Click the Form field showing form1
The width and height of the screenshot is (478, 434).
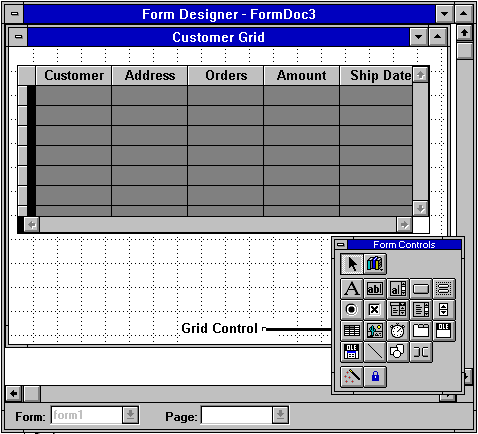(87, 415)
